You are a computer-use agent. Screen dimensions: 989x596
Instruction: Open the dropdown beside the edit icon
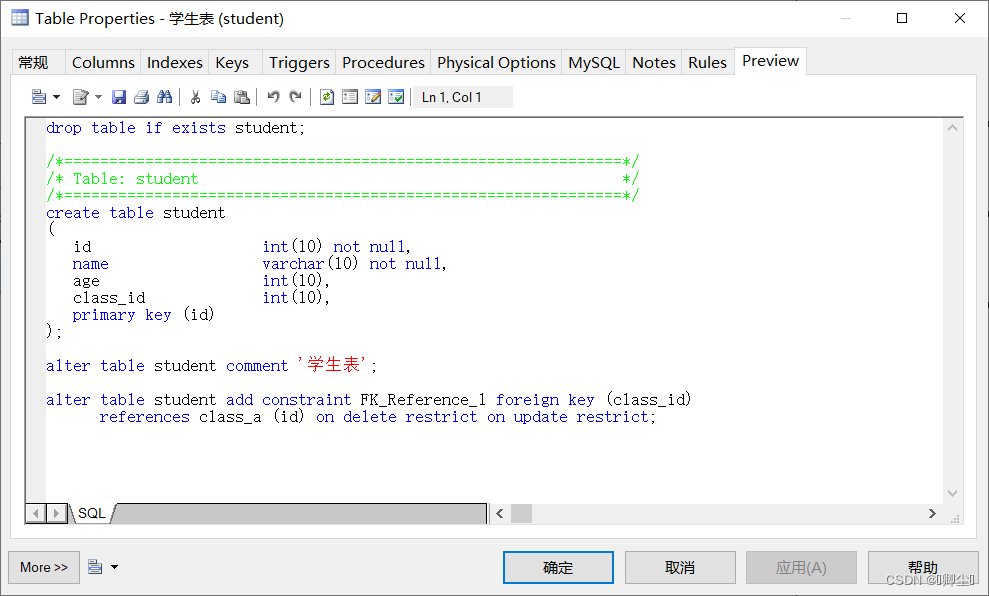pyautogui.click(x=97, y=96)
